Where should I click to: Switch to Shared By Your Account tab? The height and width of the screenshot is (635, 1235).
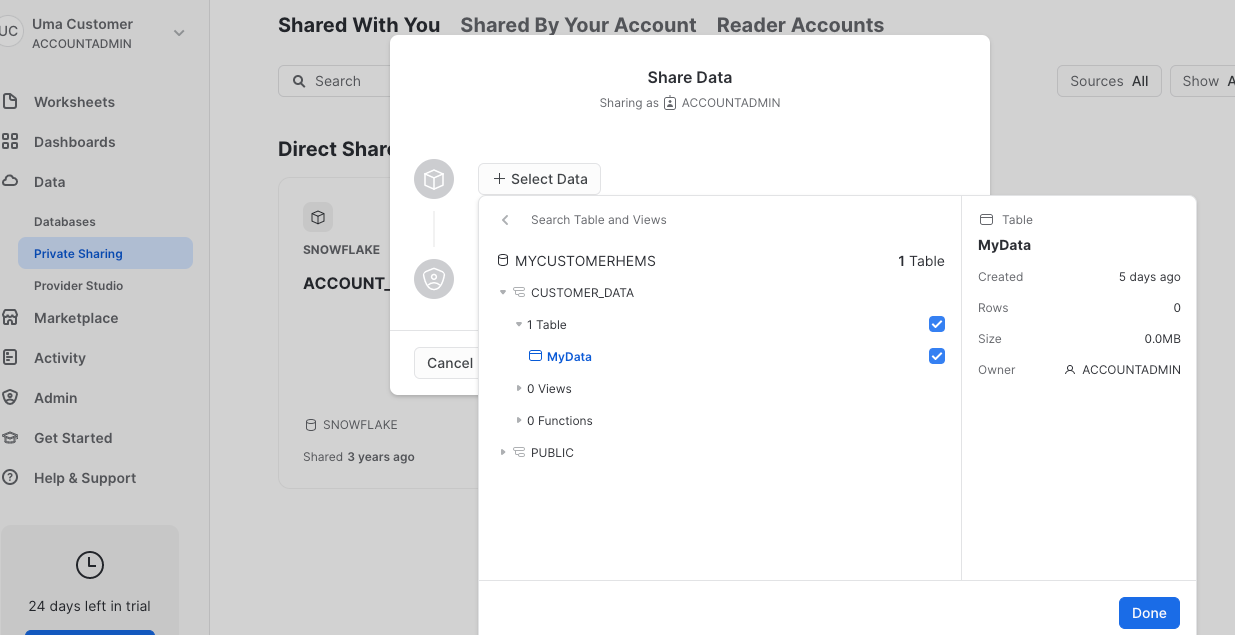(x=578, y=25)
